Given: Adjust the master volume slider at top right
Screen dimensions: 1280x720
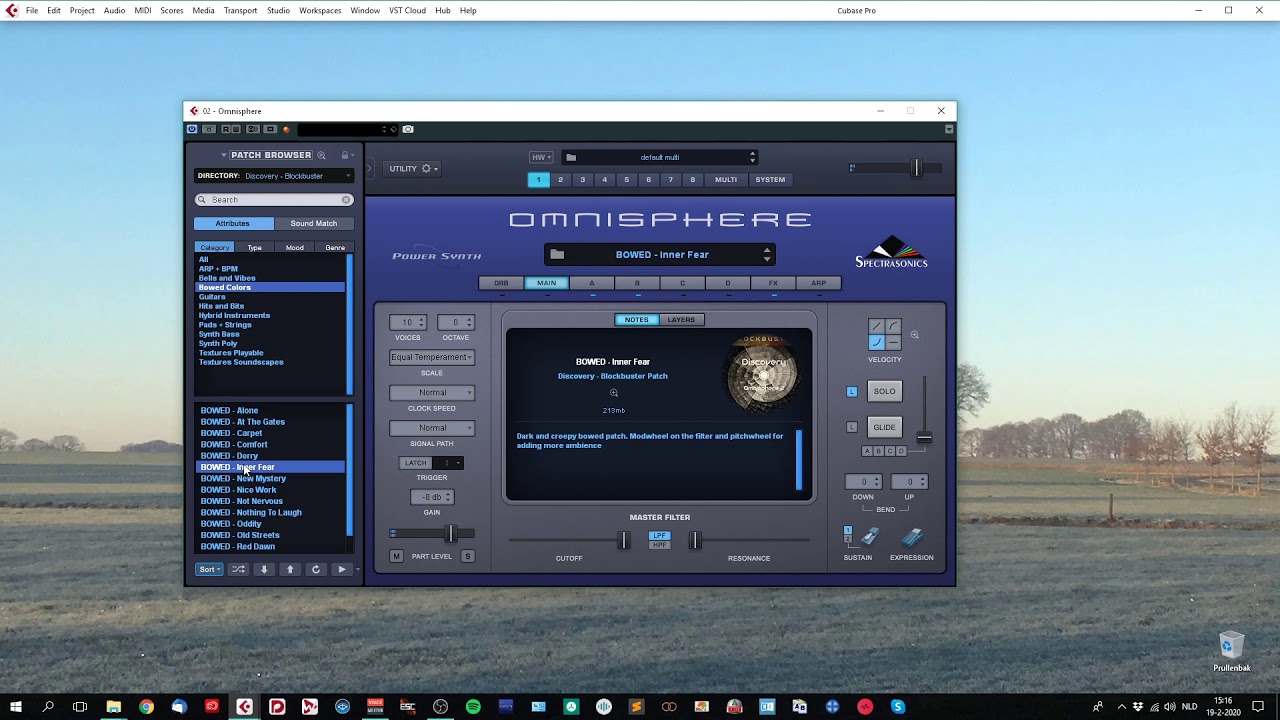Looking at the screenshot, I should (x=915, y=168).
